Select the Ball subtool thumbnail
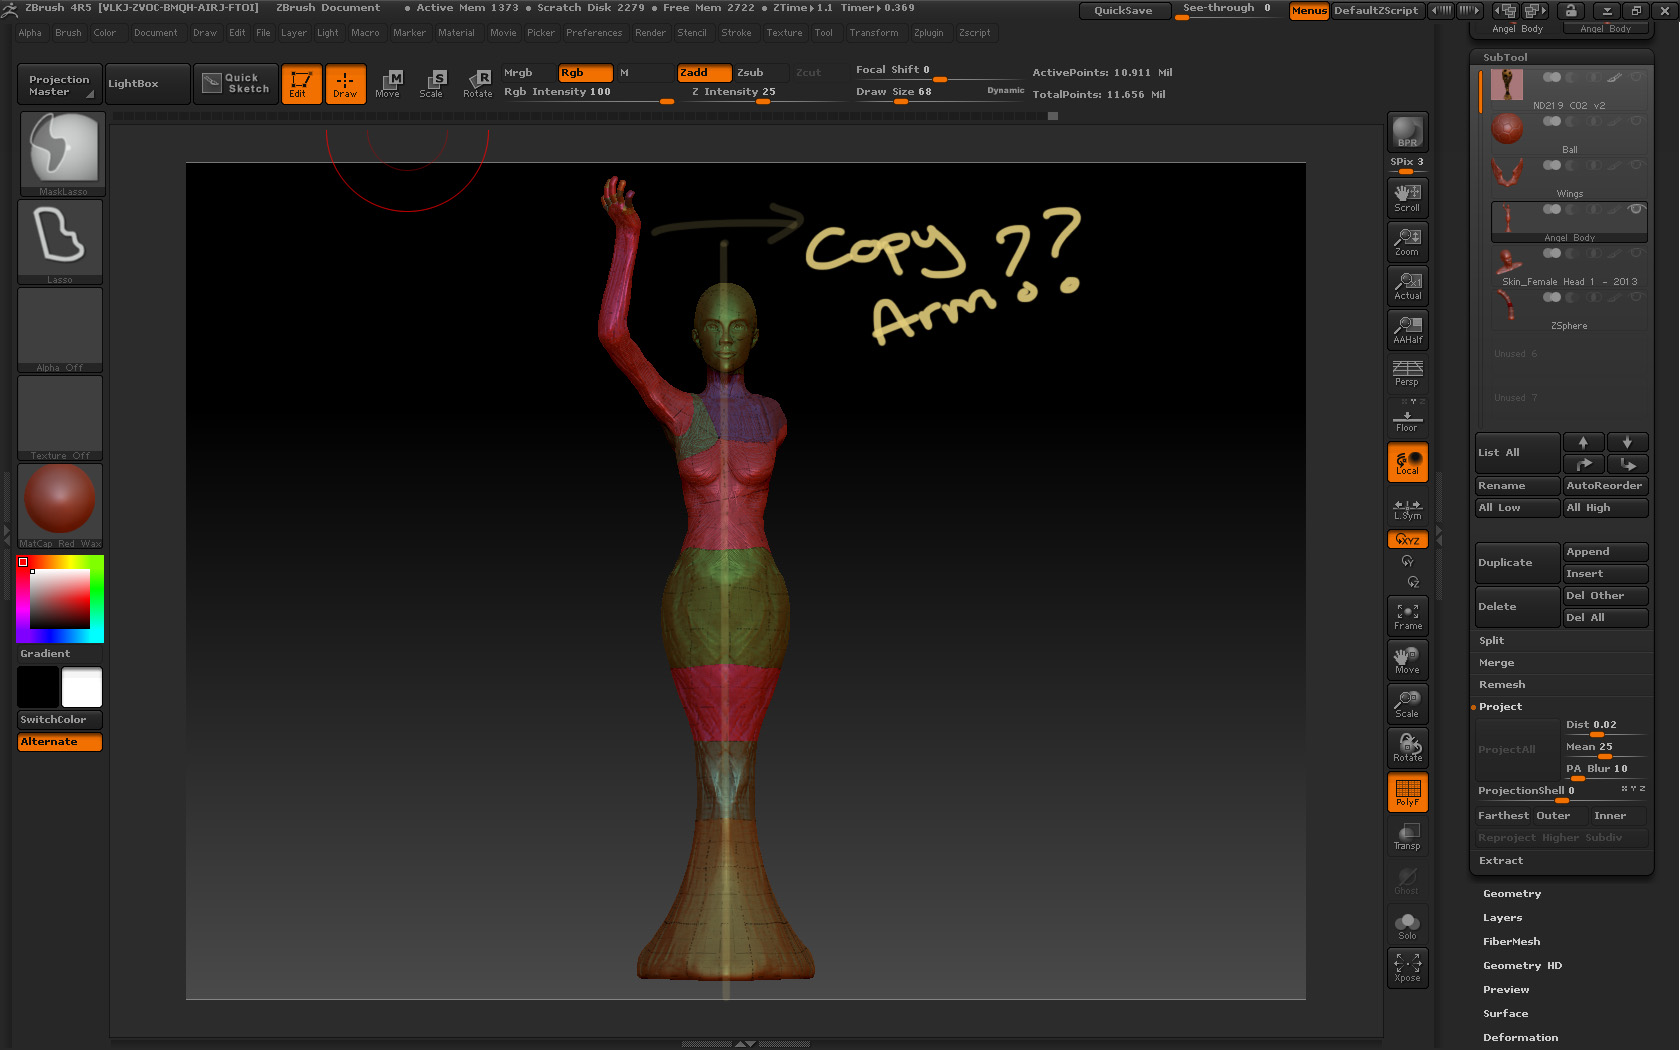Screen dimensions: 1680x1050 pos(1507,128)
